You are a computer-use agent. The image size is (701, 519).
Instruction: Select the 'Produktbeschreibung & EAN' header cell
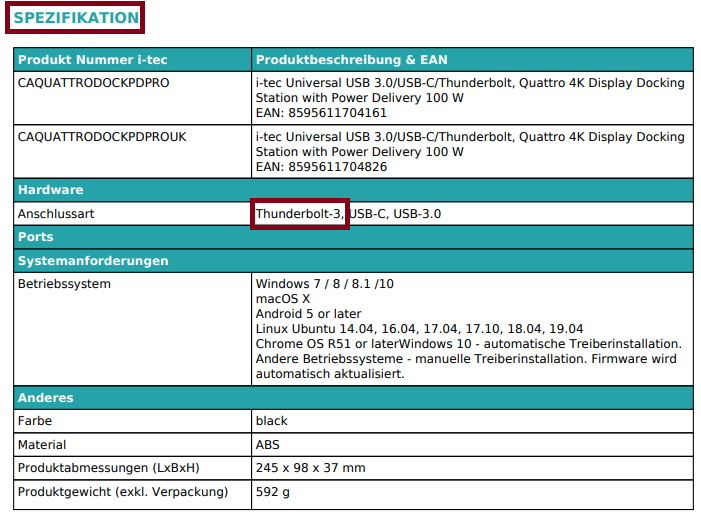pyautogui.click(x=472, y=60)
